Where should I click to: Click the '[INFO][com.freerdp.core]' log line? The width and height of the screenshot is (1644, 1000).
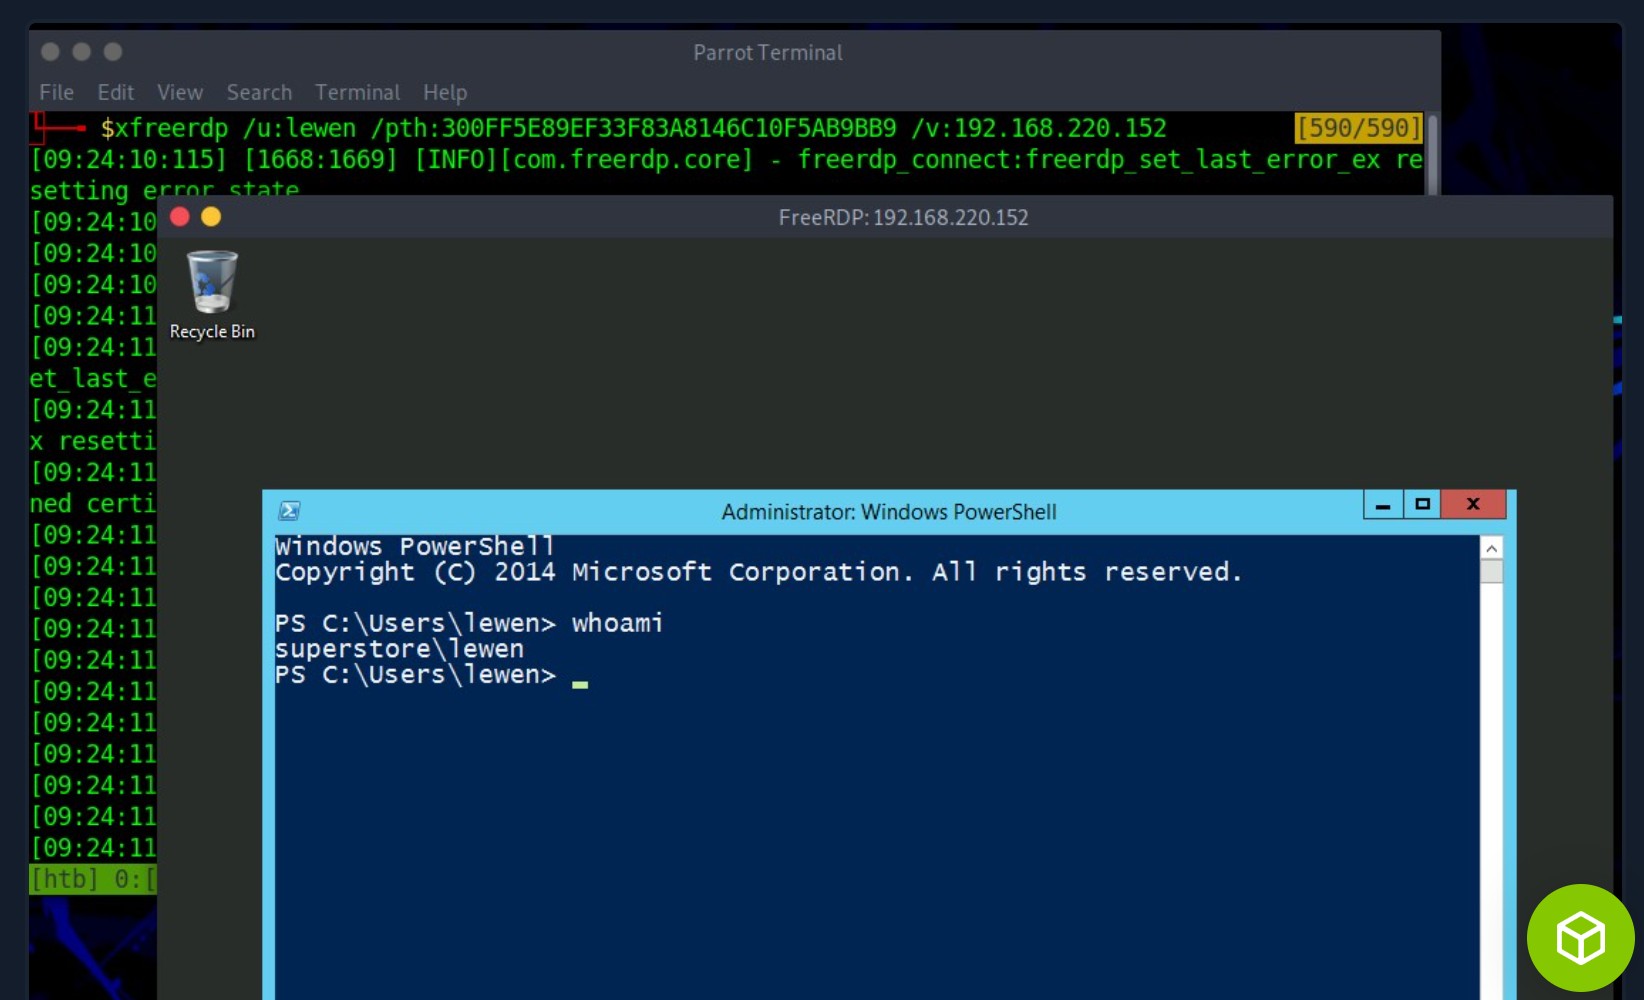726,159
